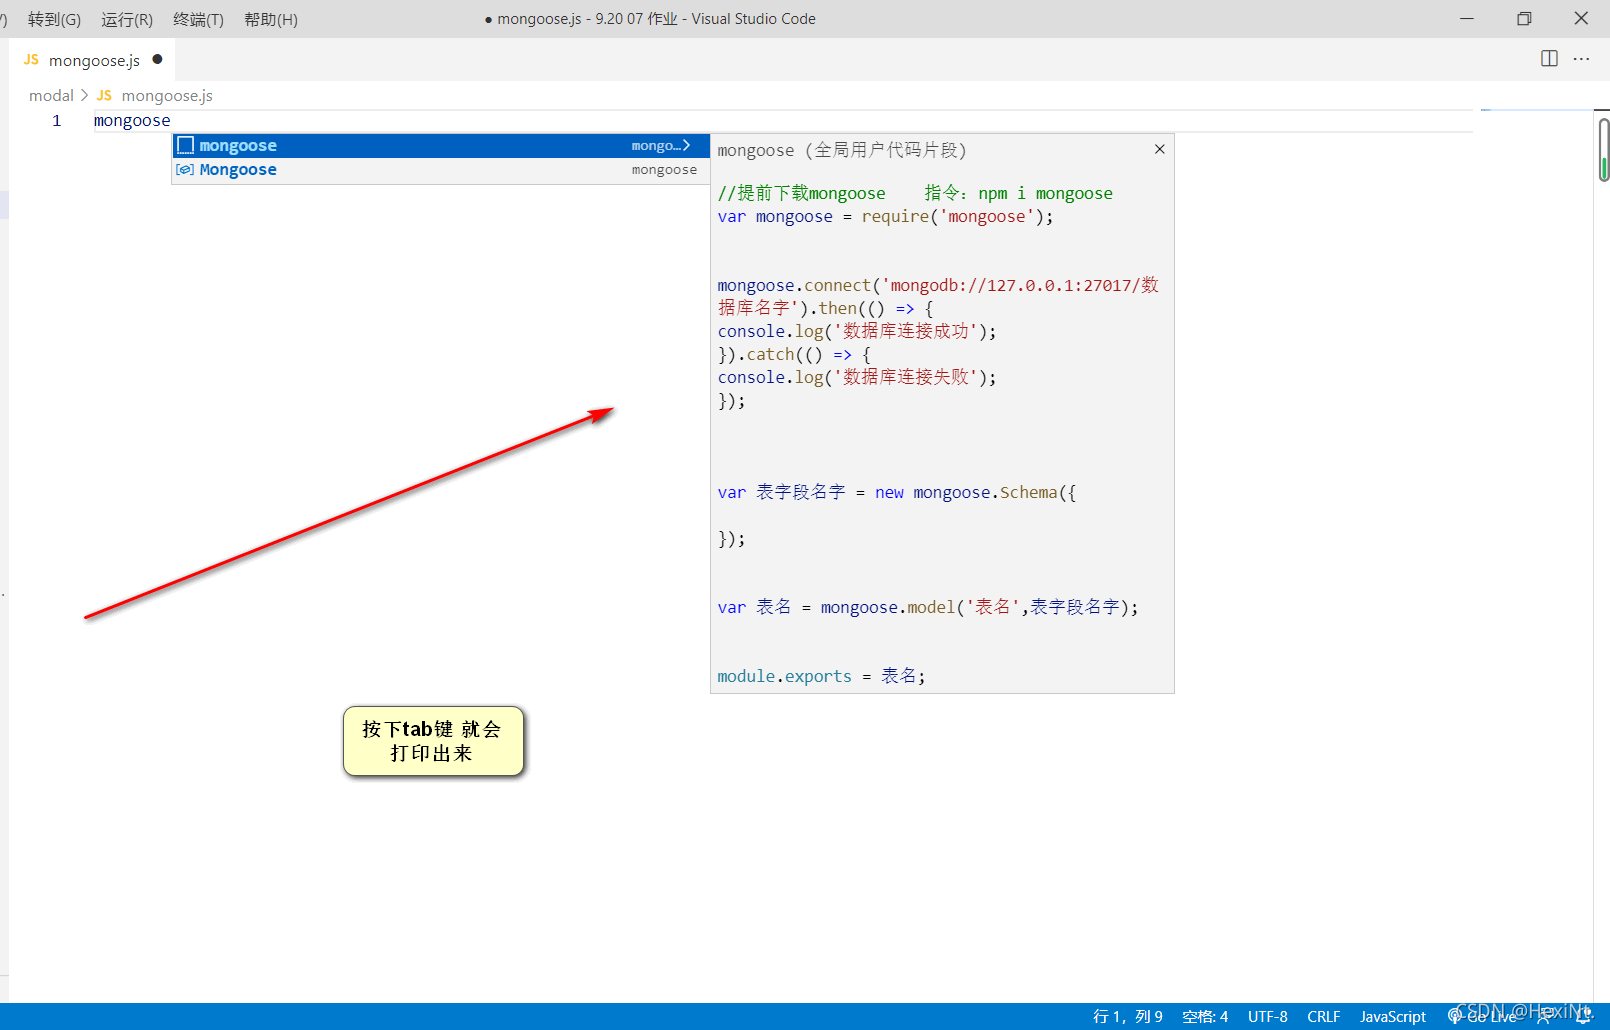Click the mongoose.model line in preview
The height and width of the screenshot is (1030, 1610).
click(928, 607)
